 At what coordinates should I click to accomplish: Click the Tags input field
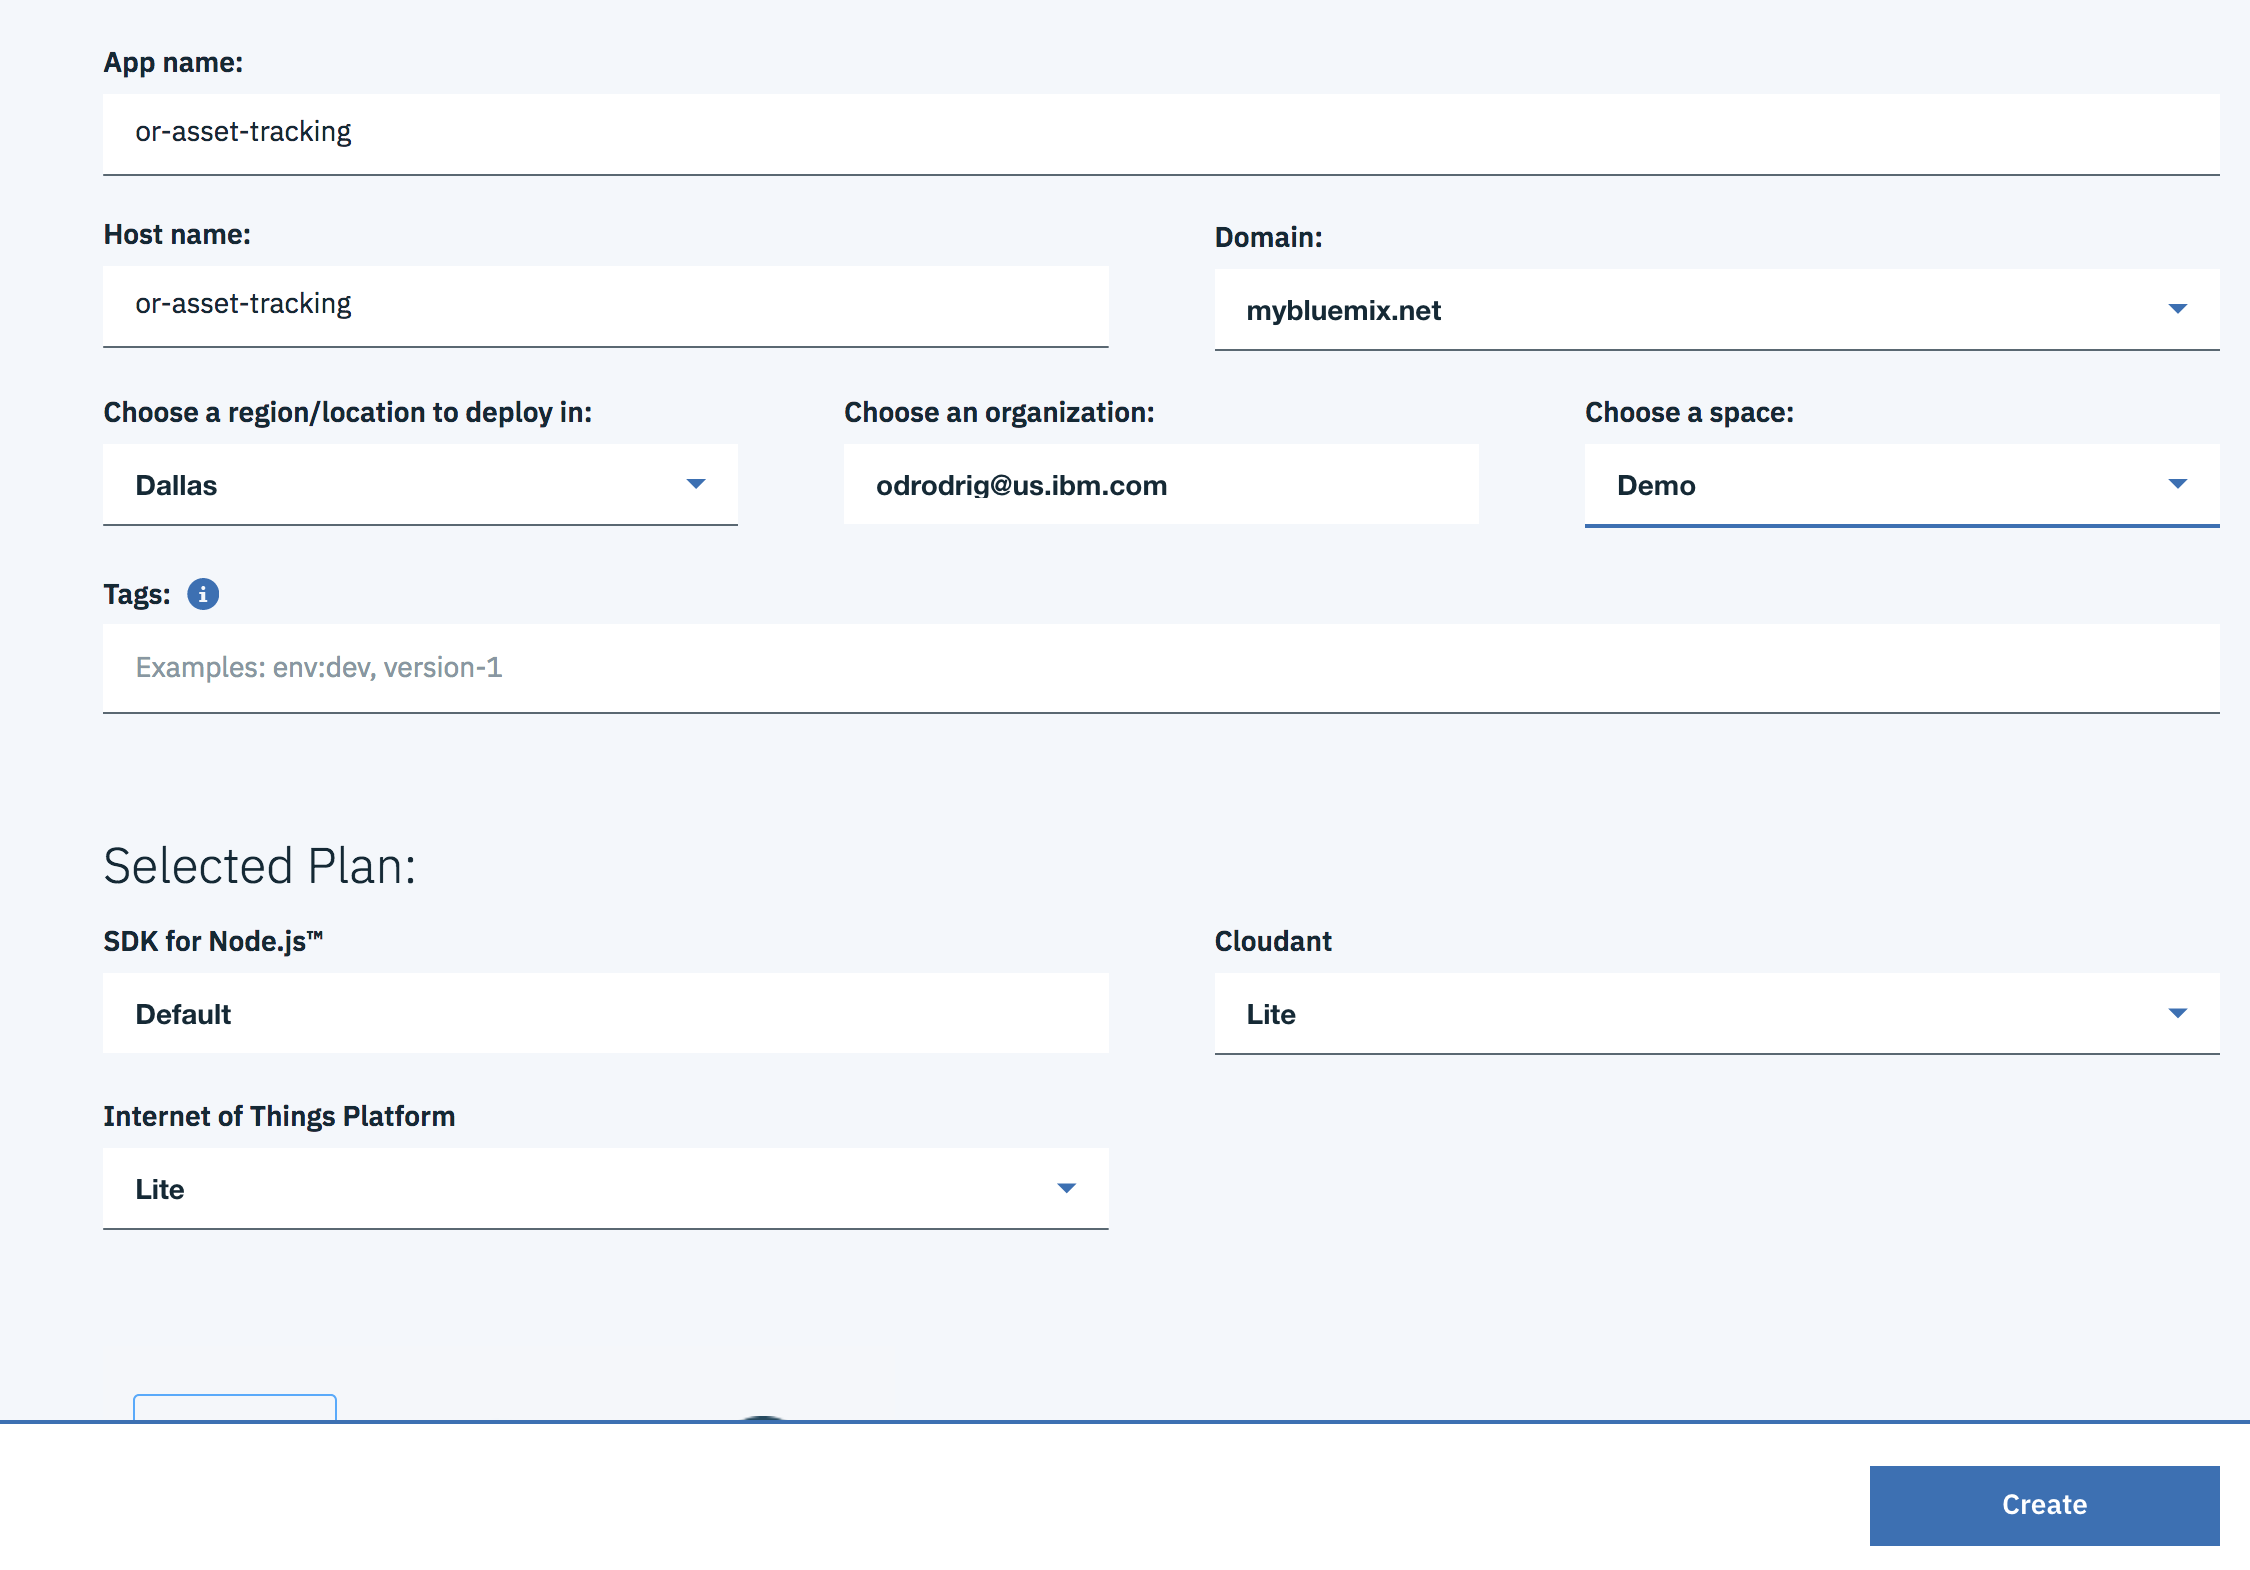coord(1160,668)
